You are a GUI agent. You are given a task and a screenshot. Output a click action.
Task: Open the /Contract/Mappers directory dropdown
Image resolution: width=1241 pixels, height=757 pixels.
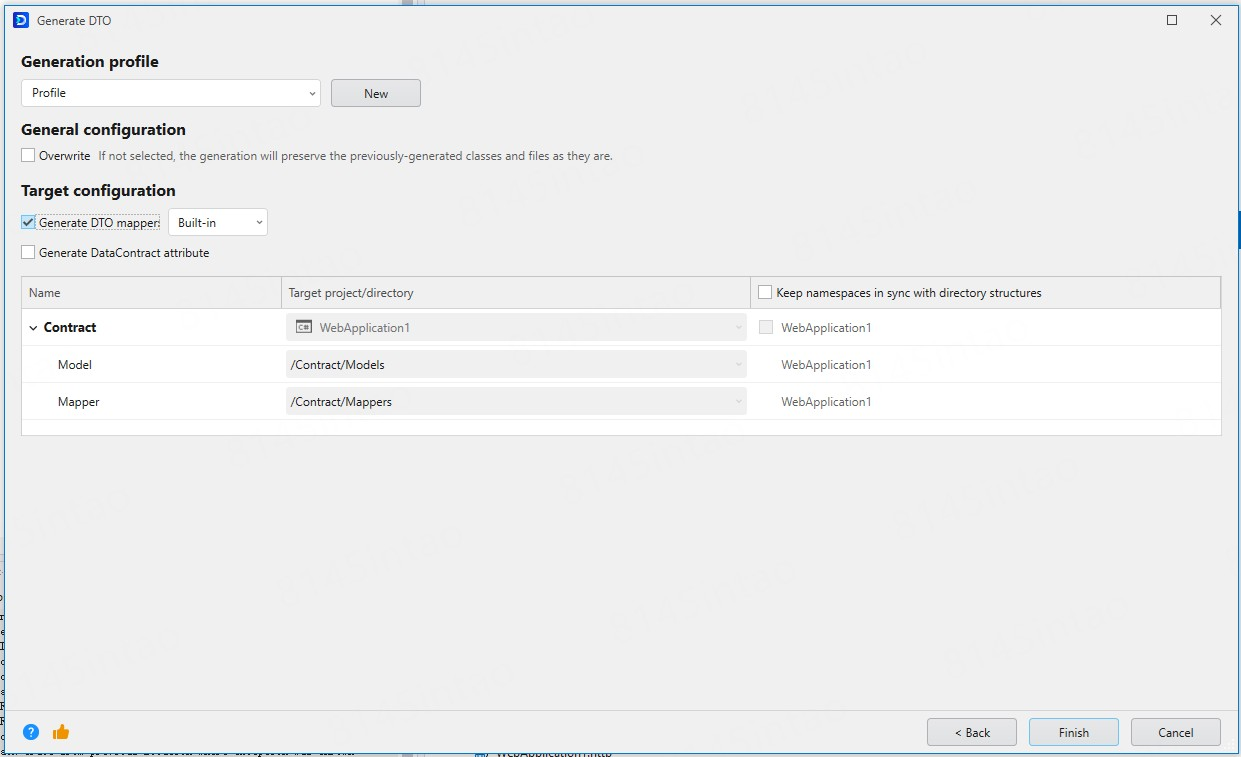coord(516,402)
